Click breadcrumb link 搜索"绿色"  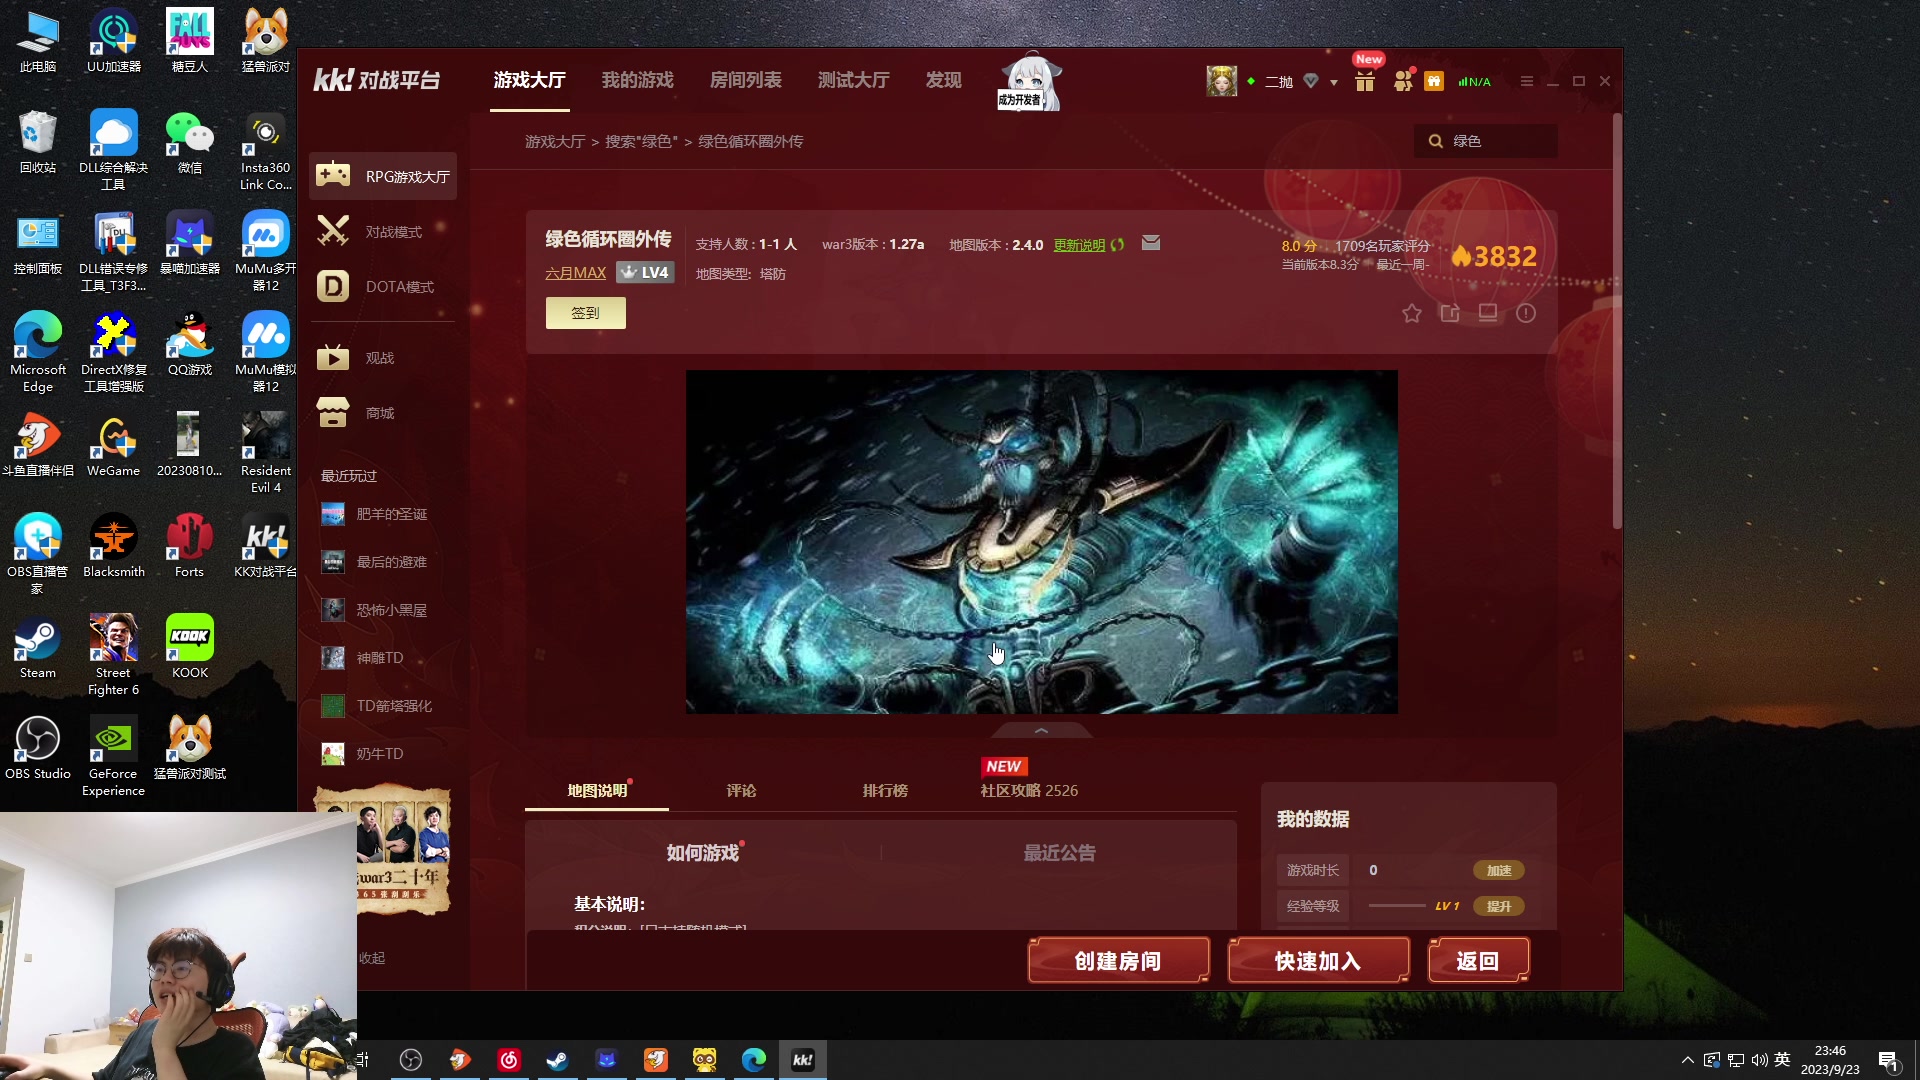click(x=641, y=142)
